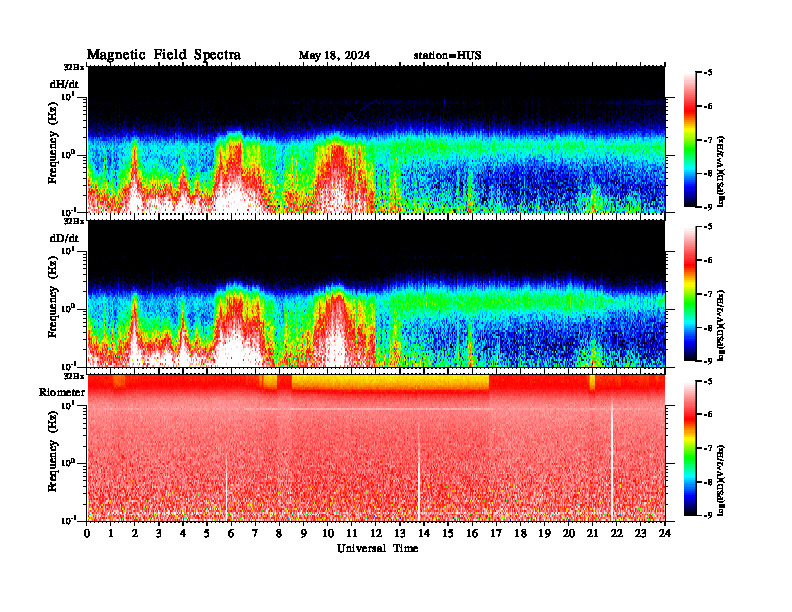The height and width of the screenshot is (612, 792).
Task: Click the "-9" tick on dH/dt color bar
Action: pos(708,207)
